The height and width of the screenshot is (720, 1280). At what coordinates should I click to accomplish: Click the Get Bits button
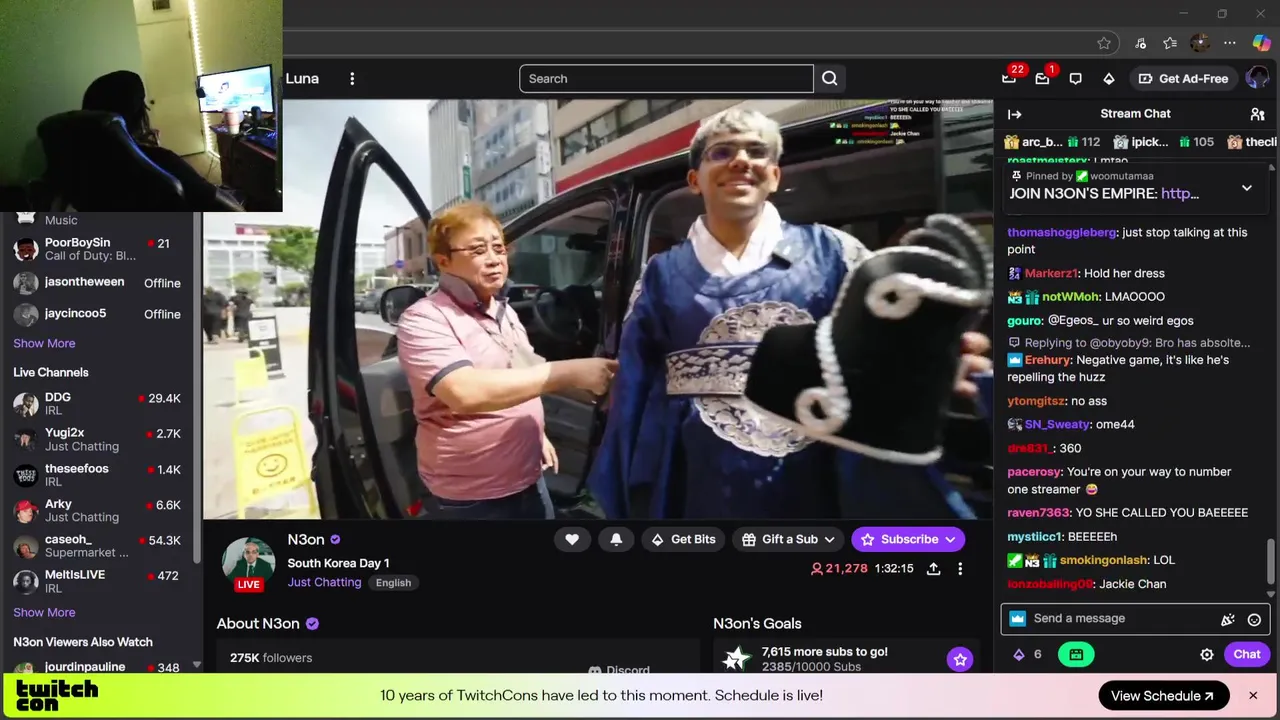tap(684, 539)
